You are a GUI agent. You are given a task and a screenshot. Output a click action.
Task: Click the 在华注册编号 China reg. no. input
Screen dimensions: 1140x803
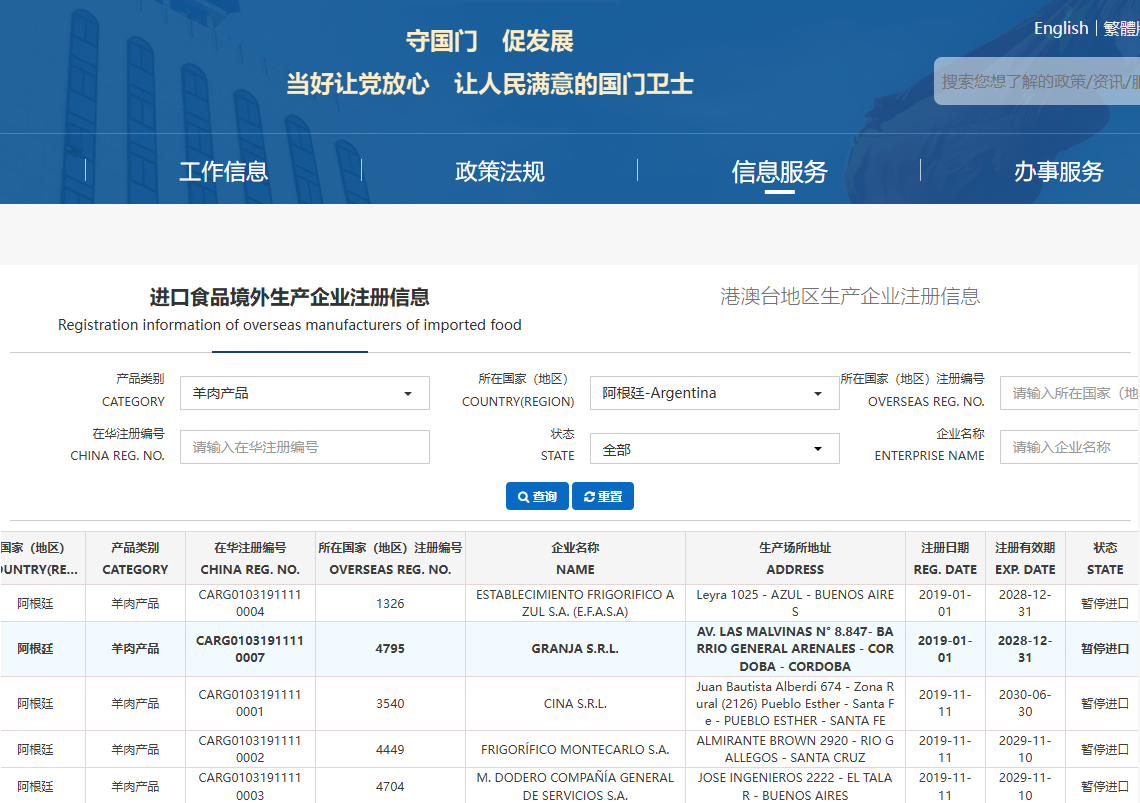tap(304, 447)
